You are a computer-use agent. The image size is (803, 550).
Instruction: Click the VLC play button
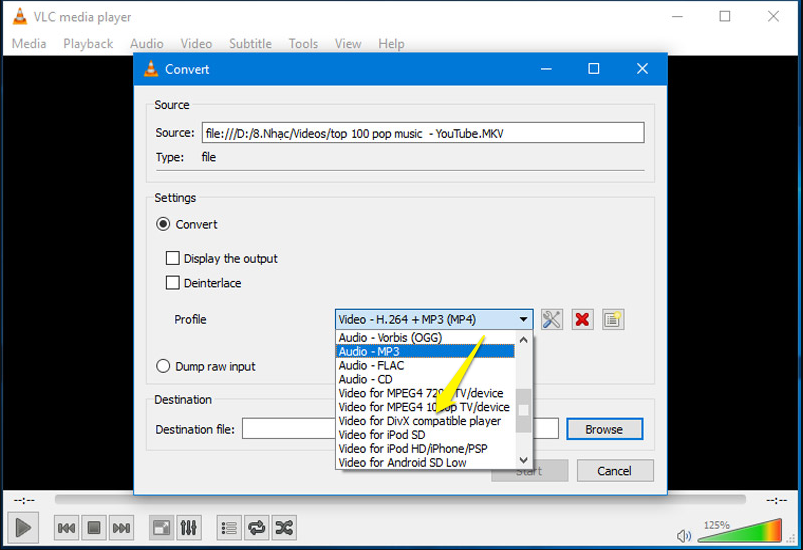pyautogui.click(x=23, y=527)
